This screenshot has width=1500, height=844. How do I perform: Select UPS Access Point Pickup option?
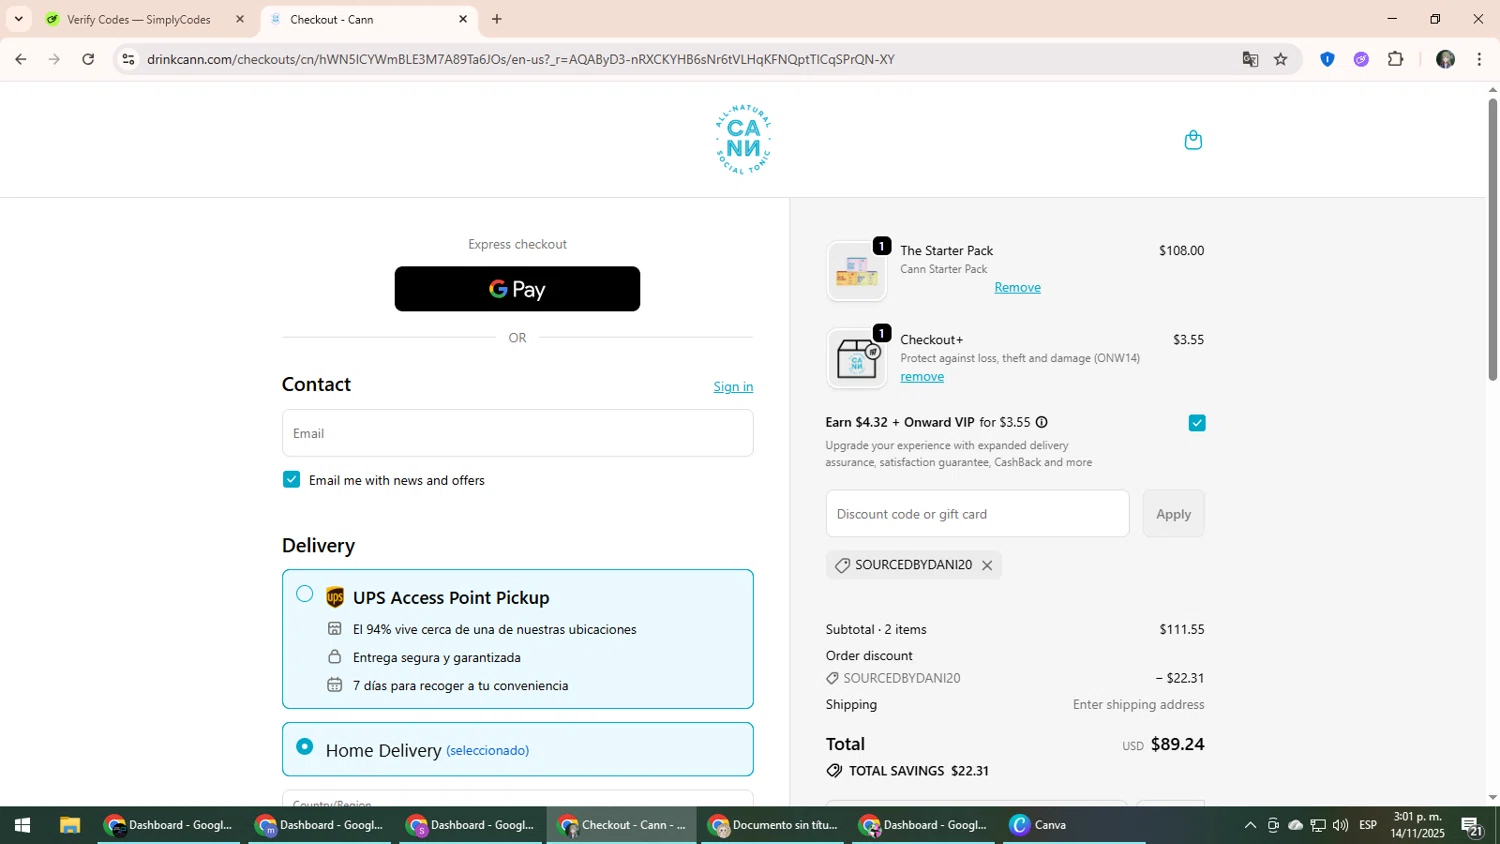[x=305, y=594]
